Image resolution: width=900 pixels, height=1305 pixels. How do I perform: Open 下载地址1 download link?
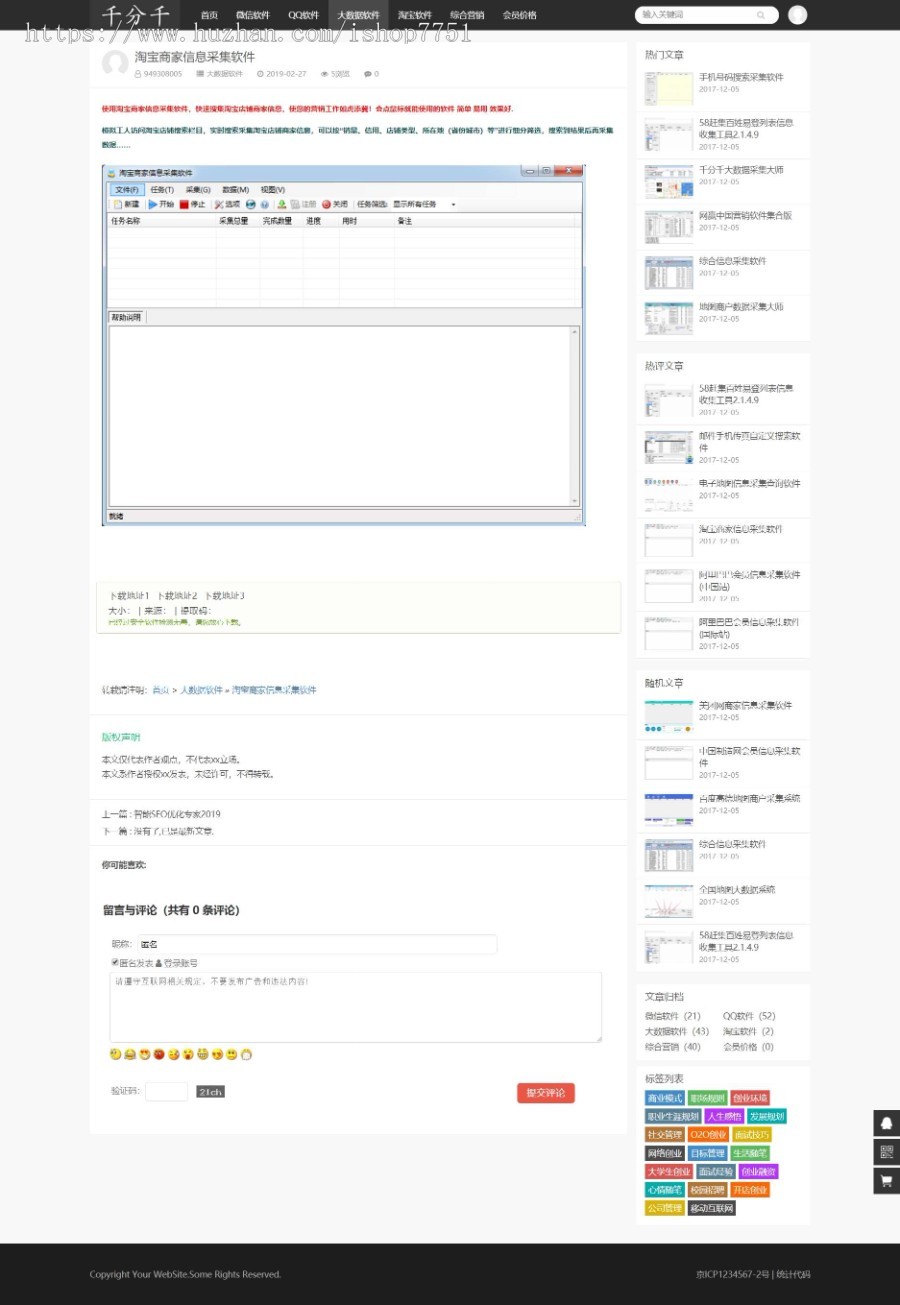129,596
